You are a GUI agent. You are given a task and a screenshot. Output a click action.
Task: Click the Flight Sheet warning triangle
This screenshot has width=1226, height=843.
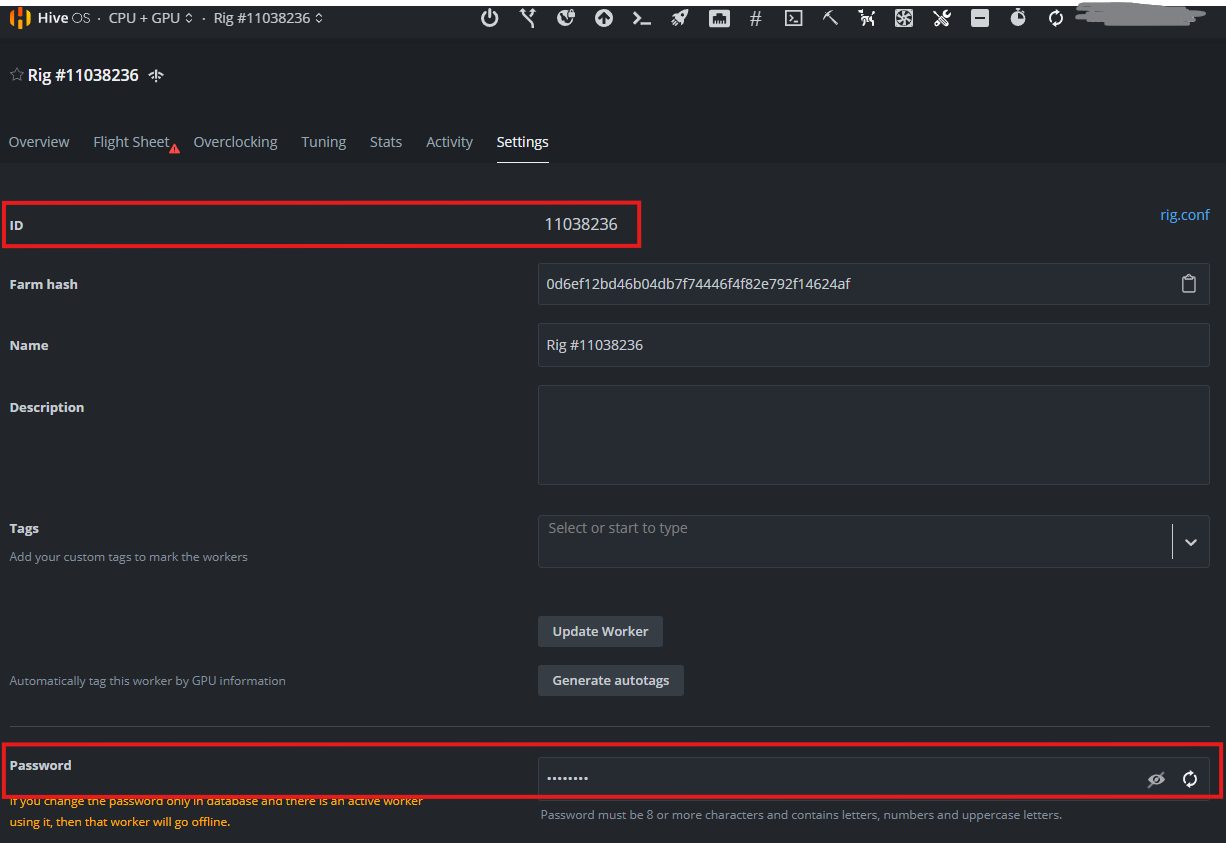[x=175, y=149]
